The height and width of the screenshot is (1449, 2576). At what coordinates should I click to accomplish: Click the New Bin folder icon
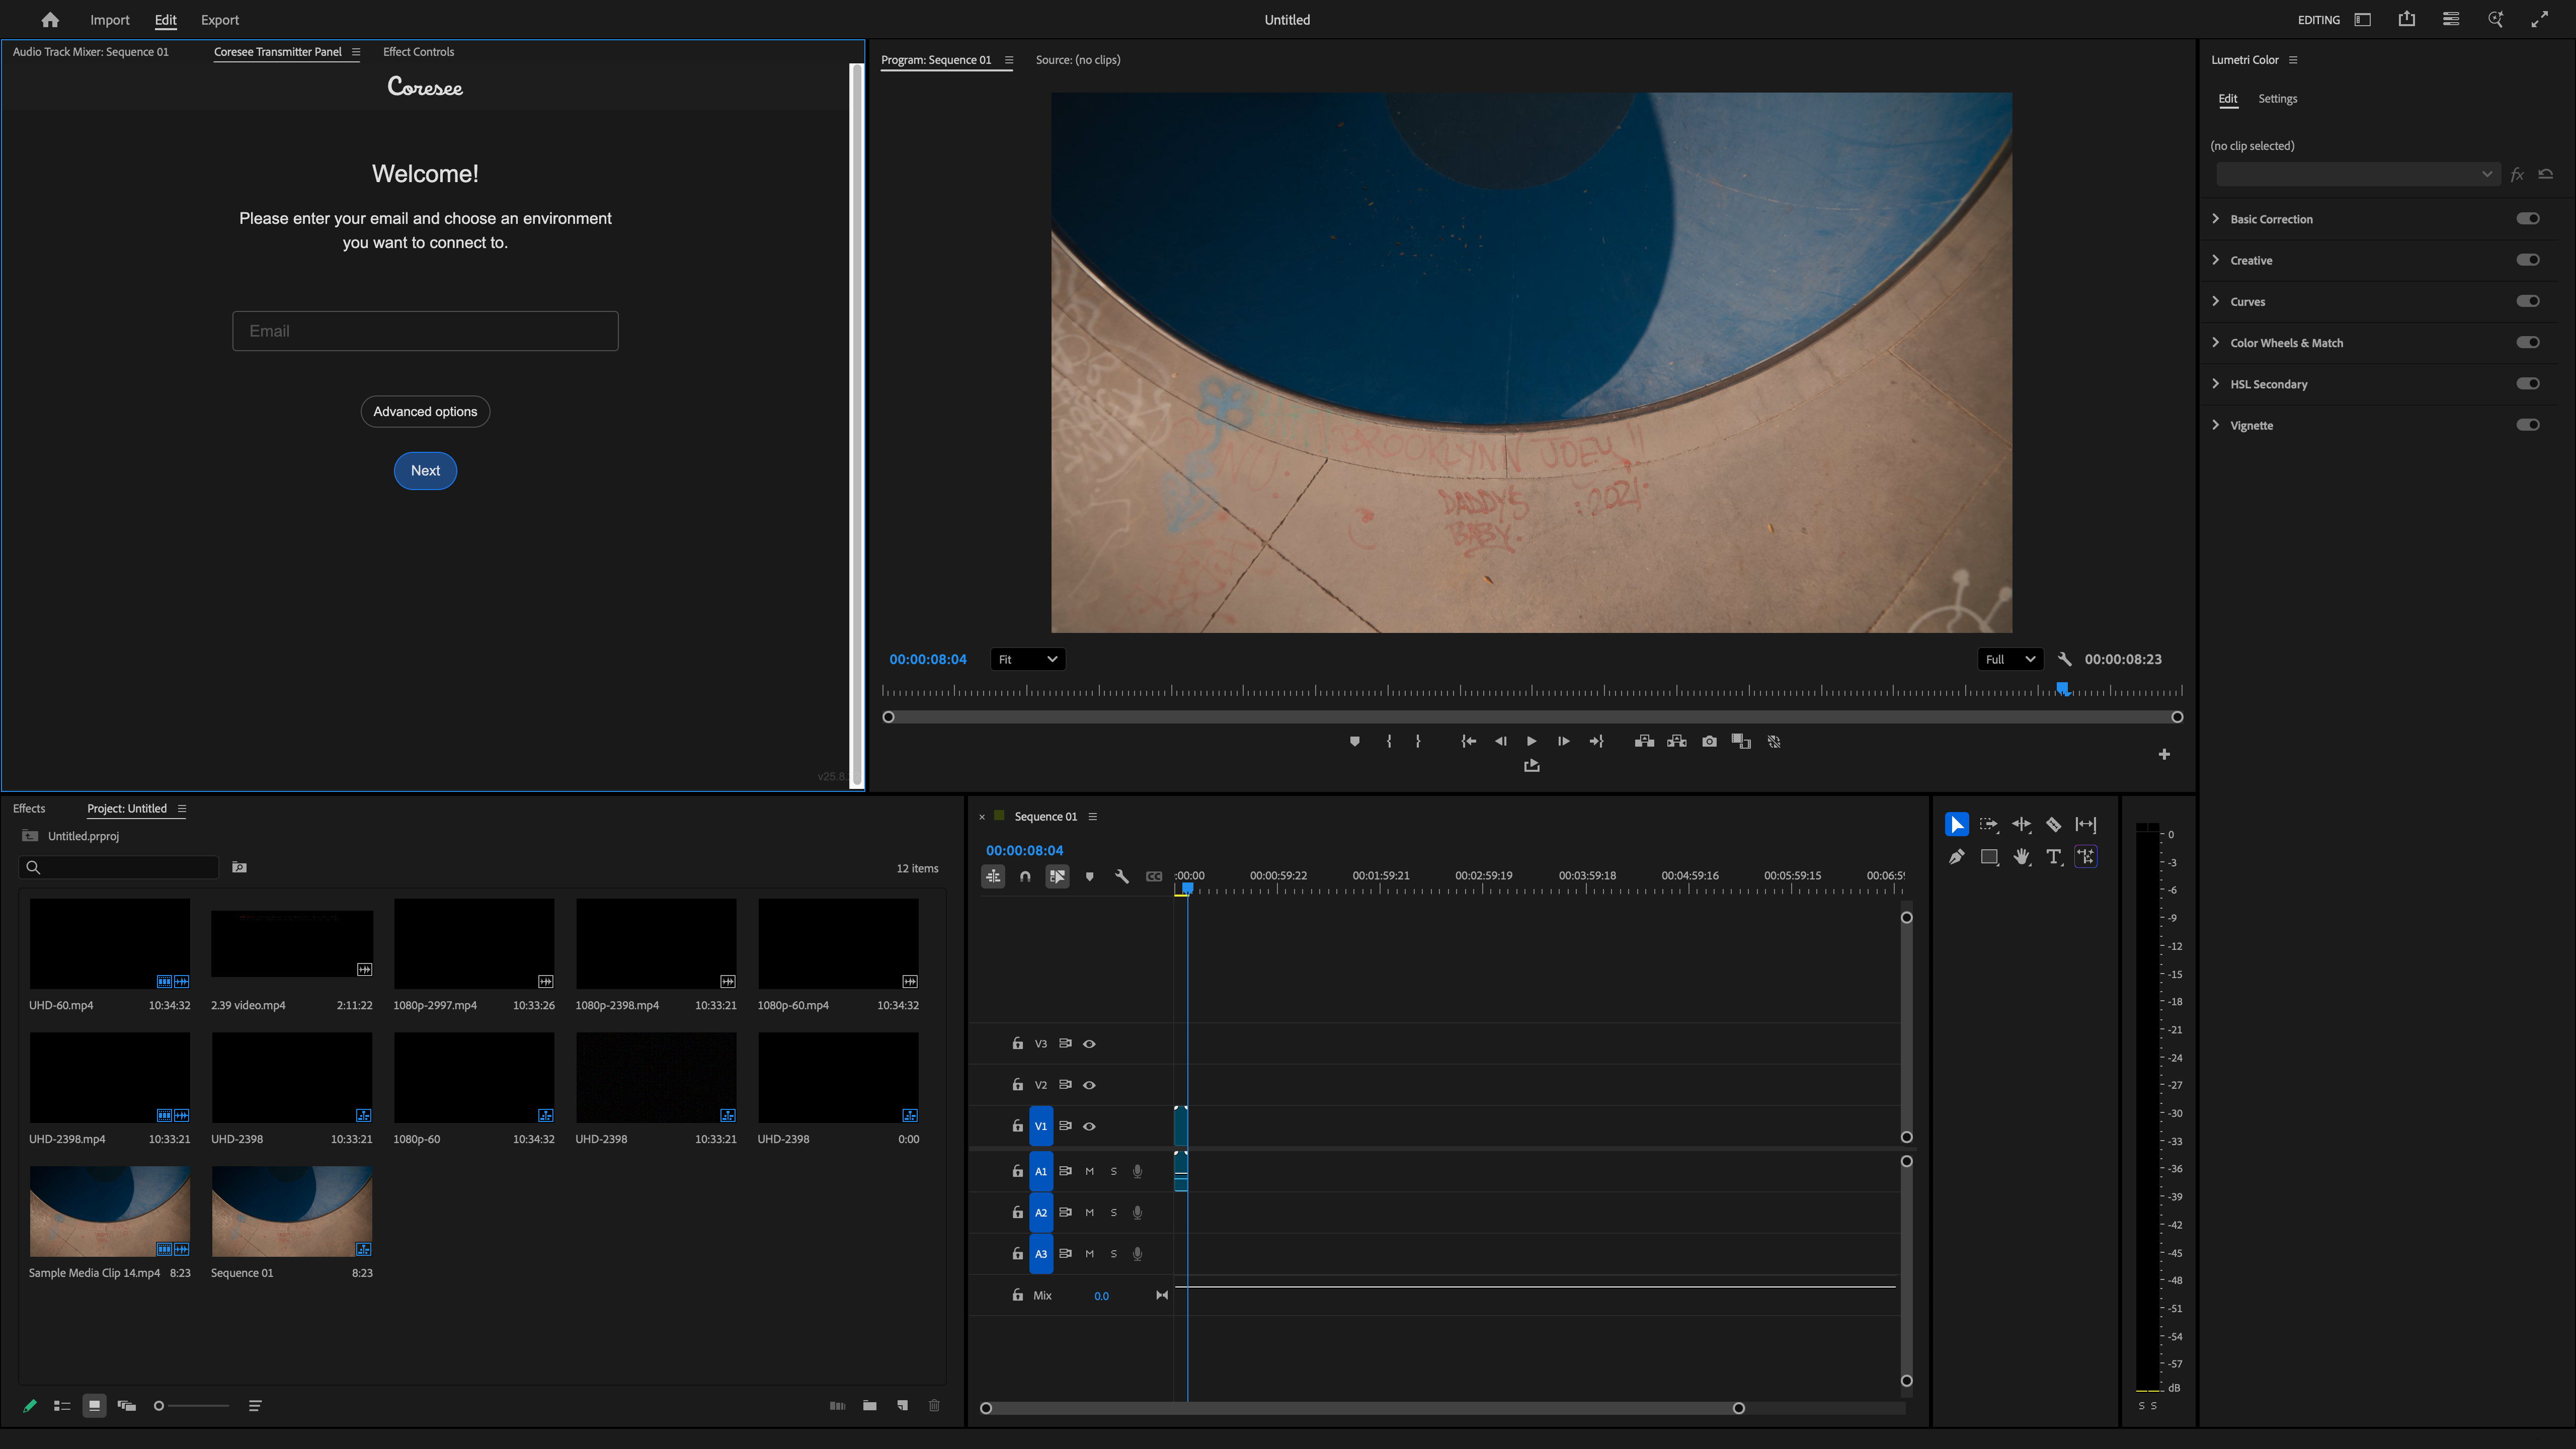point(869,1406)
